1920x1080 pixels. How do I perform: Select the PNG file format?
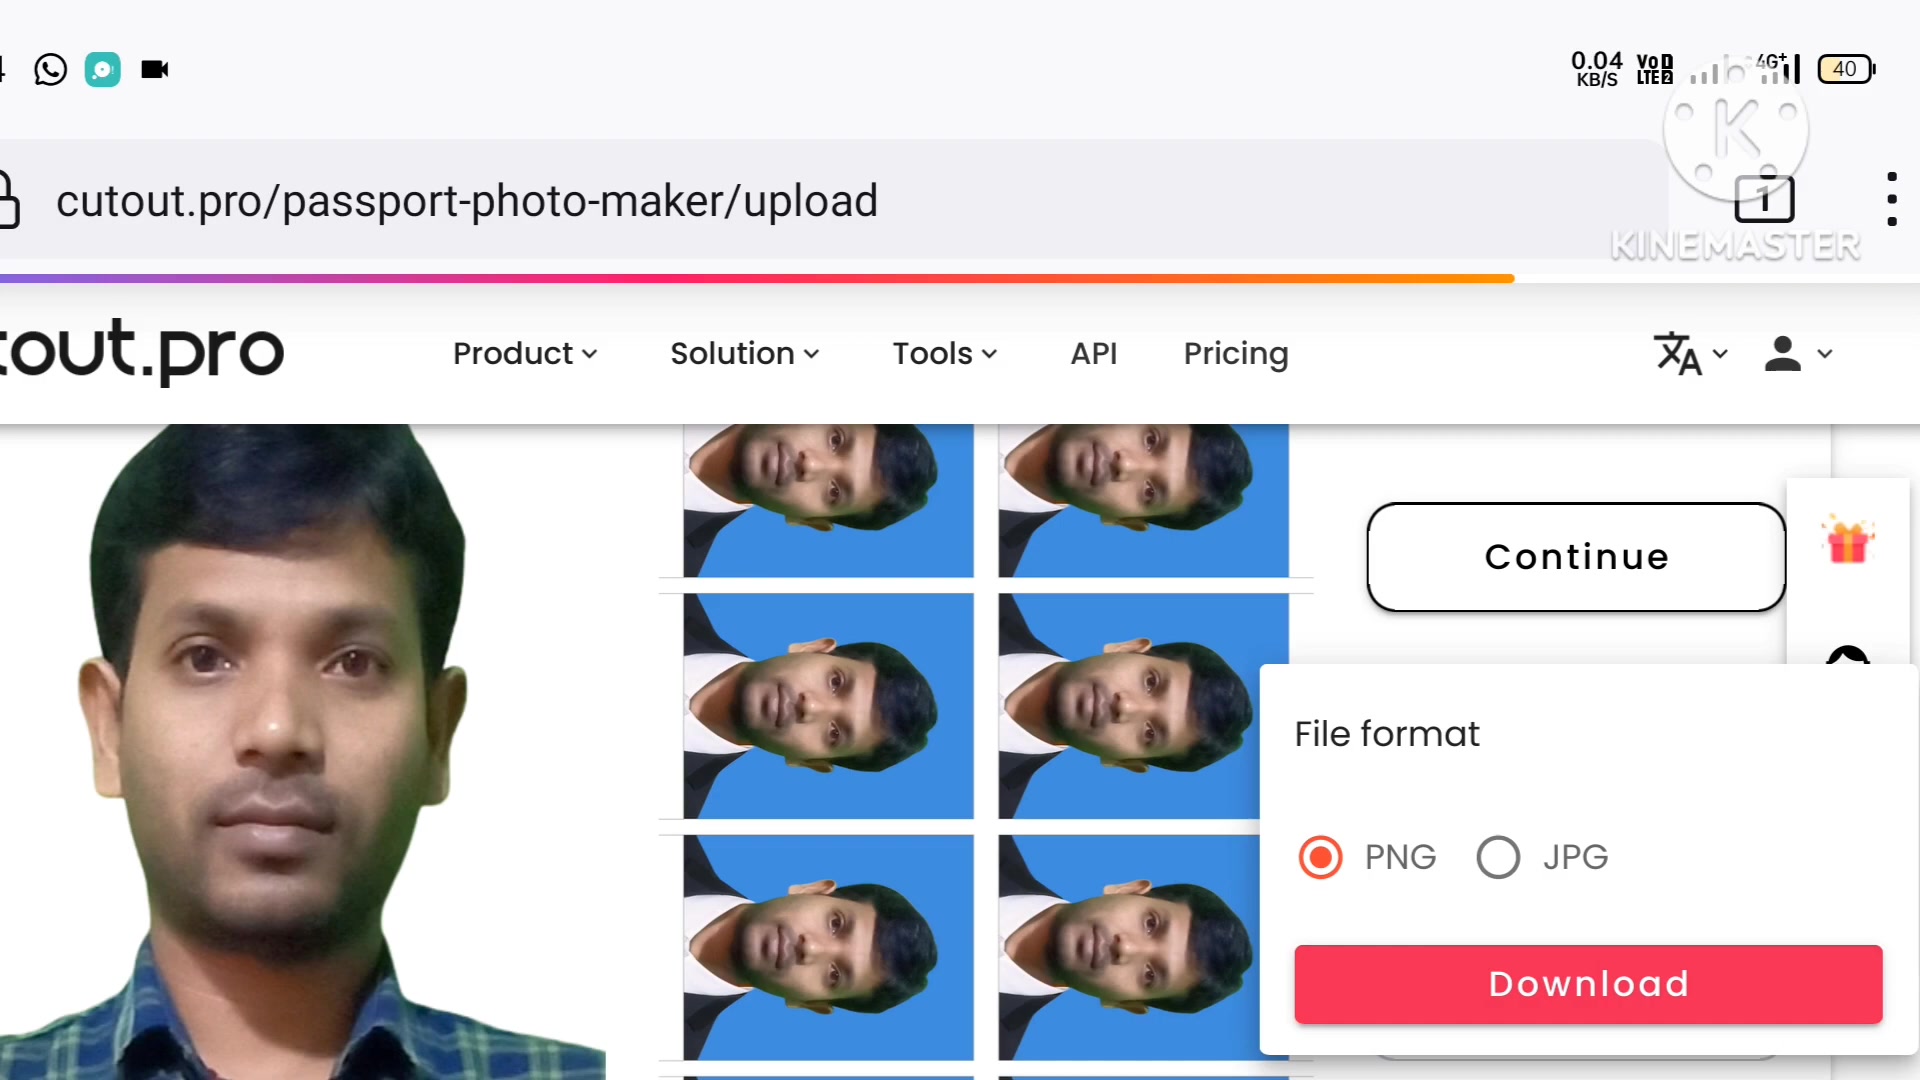(1320, 857)
